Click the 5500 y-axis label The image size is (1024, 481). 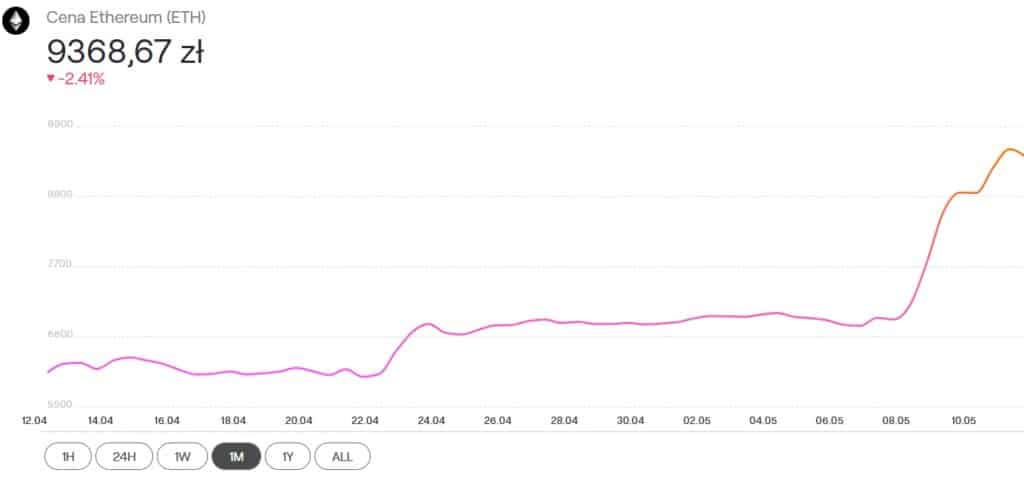pos(60,404)
